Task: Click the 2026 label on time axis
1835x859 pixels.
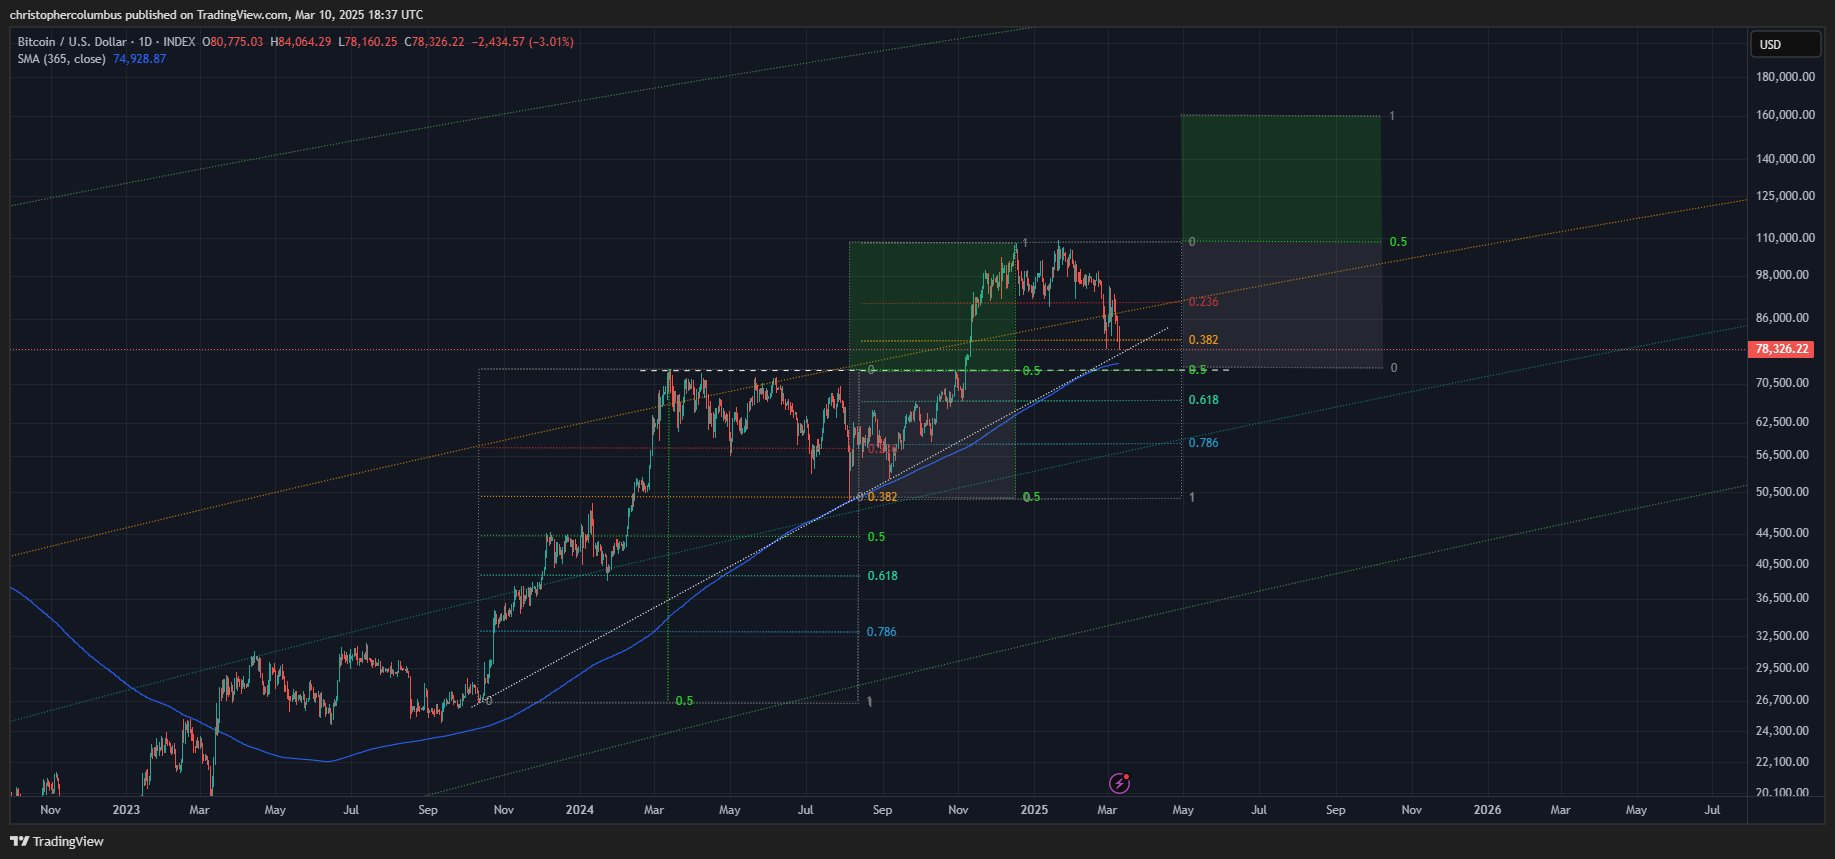Action: [x=1487, y=810]
